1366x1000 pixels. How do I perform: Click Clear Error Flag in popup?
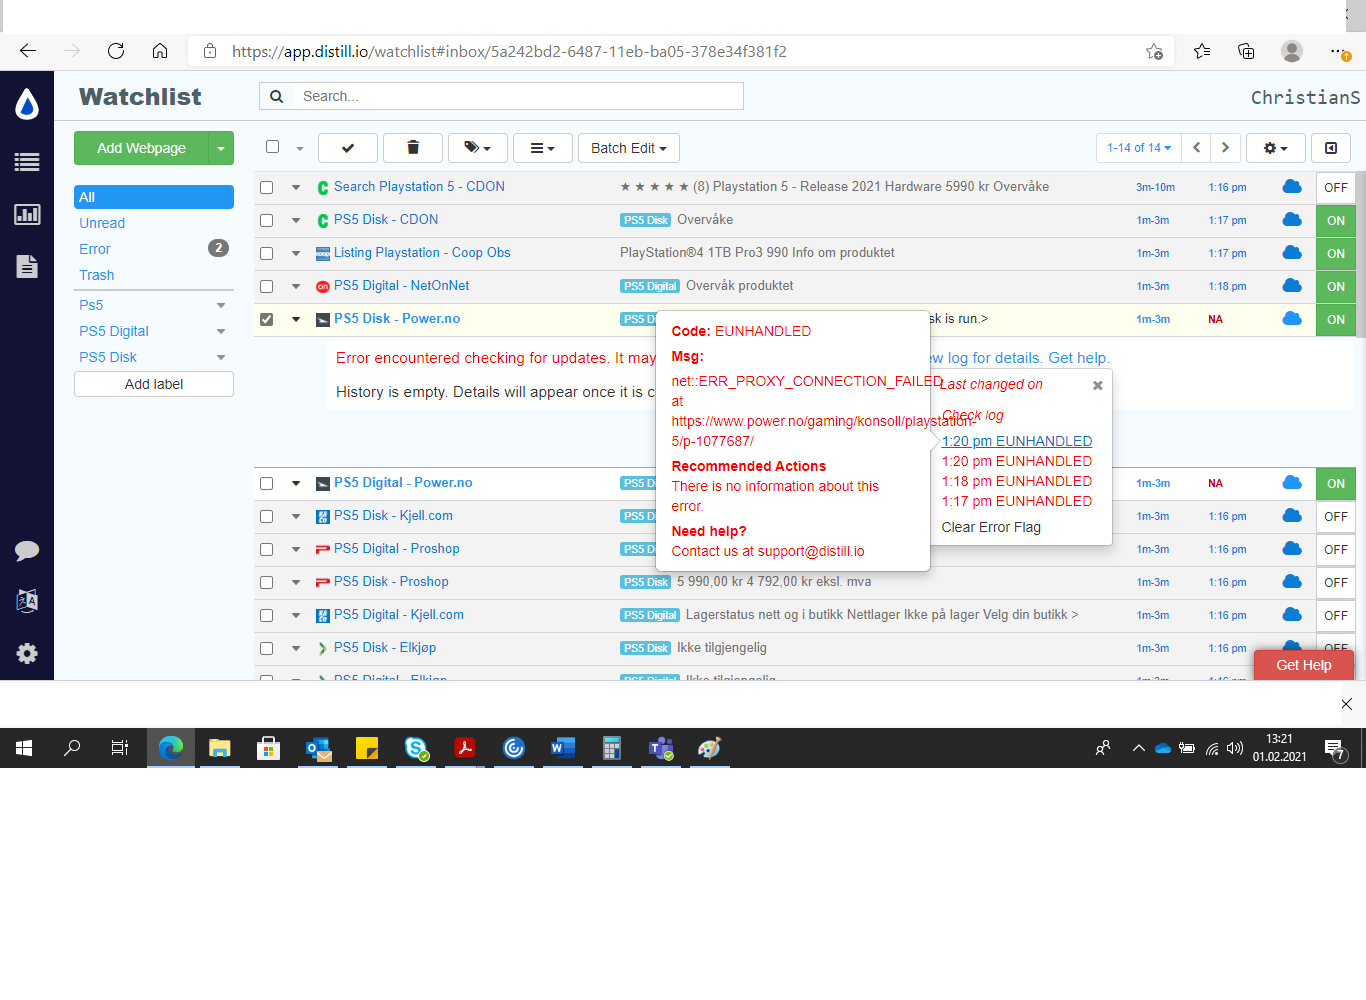point(991,527)
